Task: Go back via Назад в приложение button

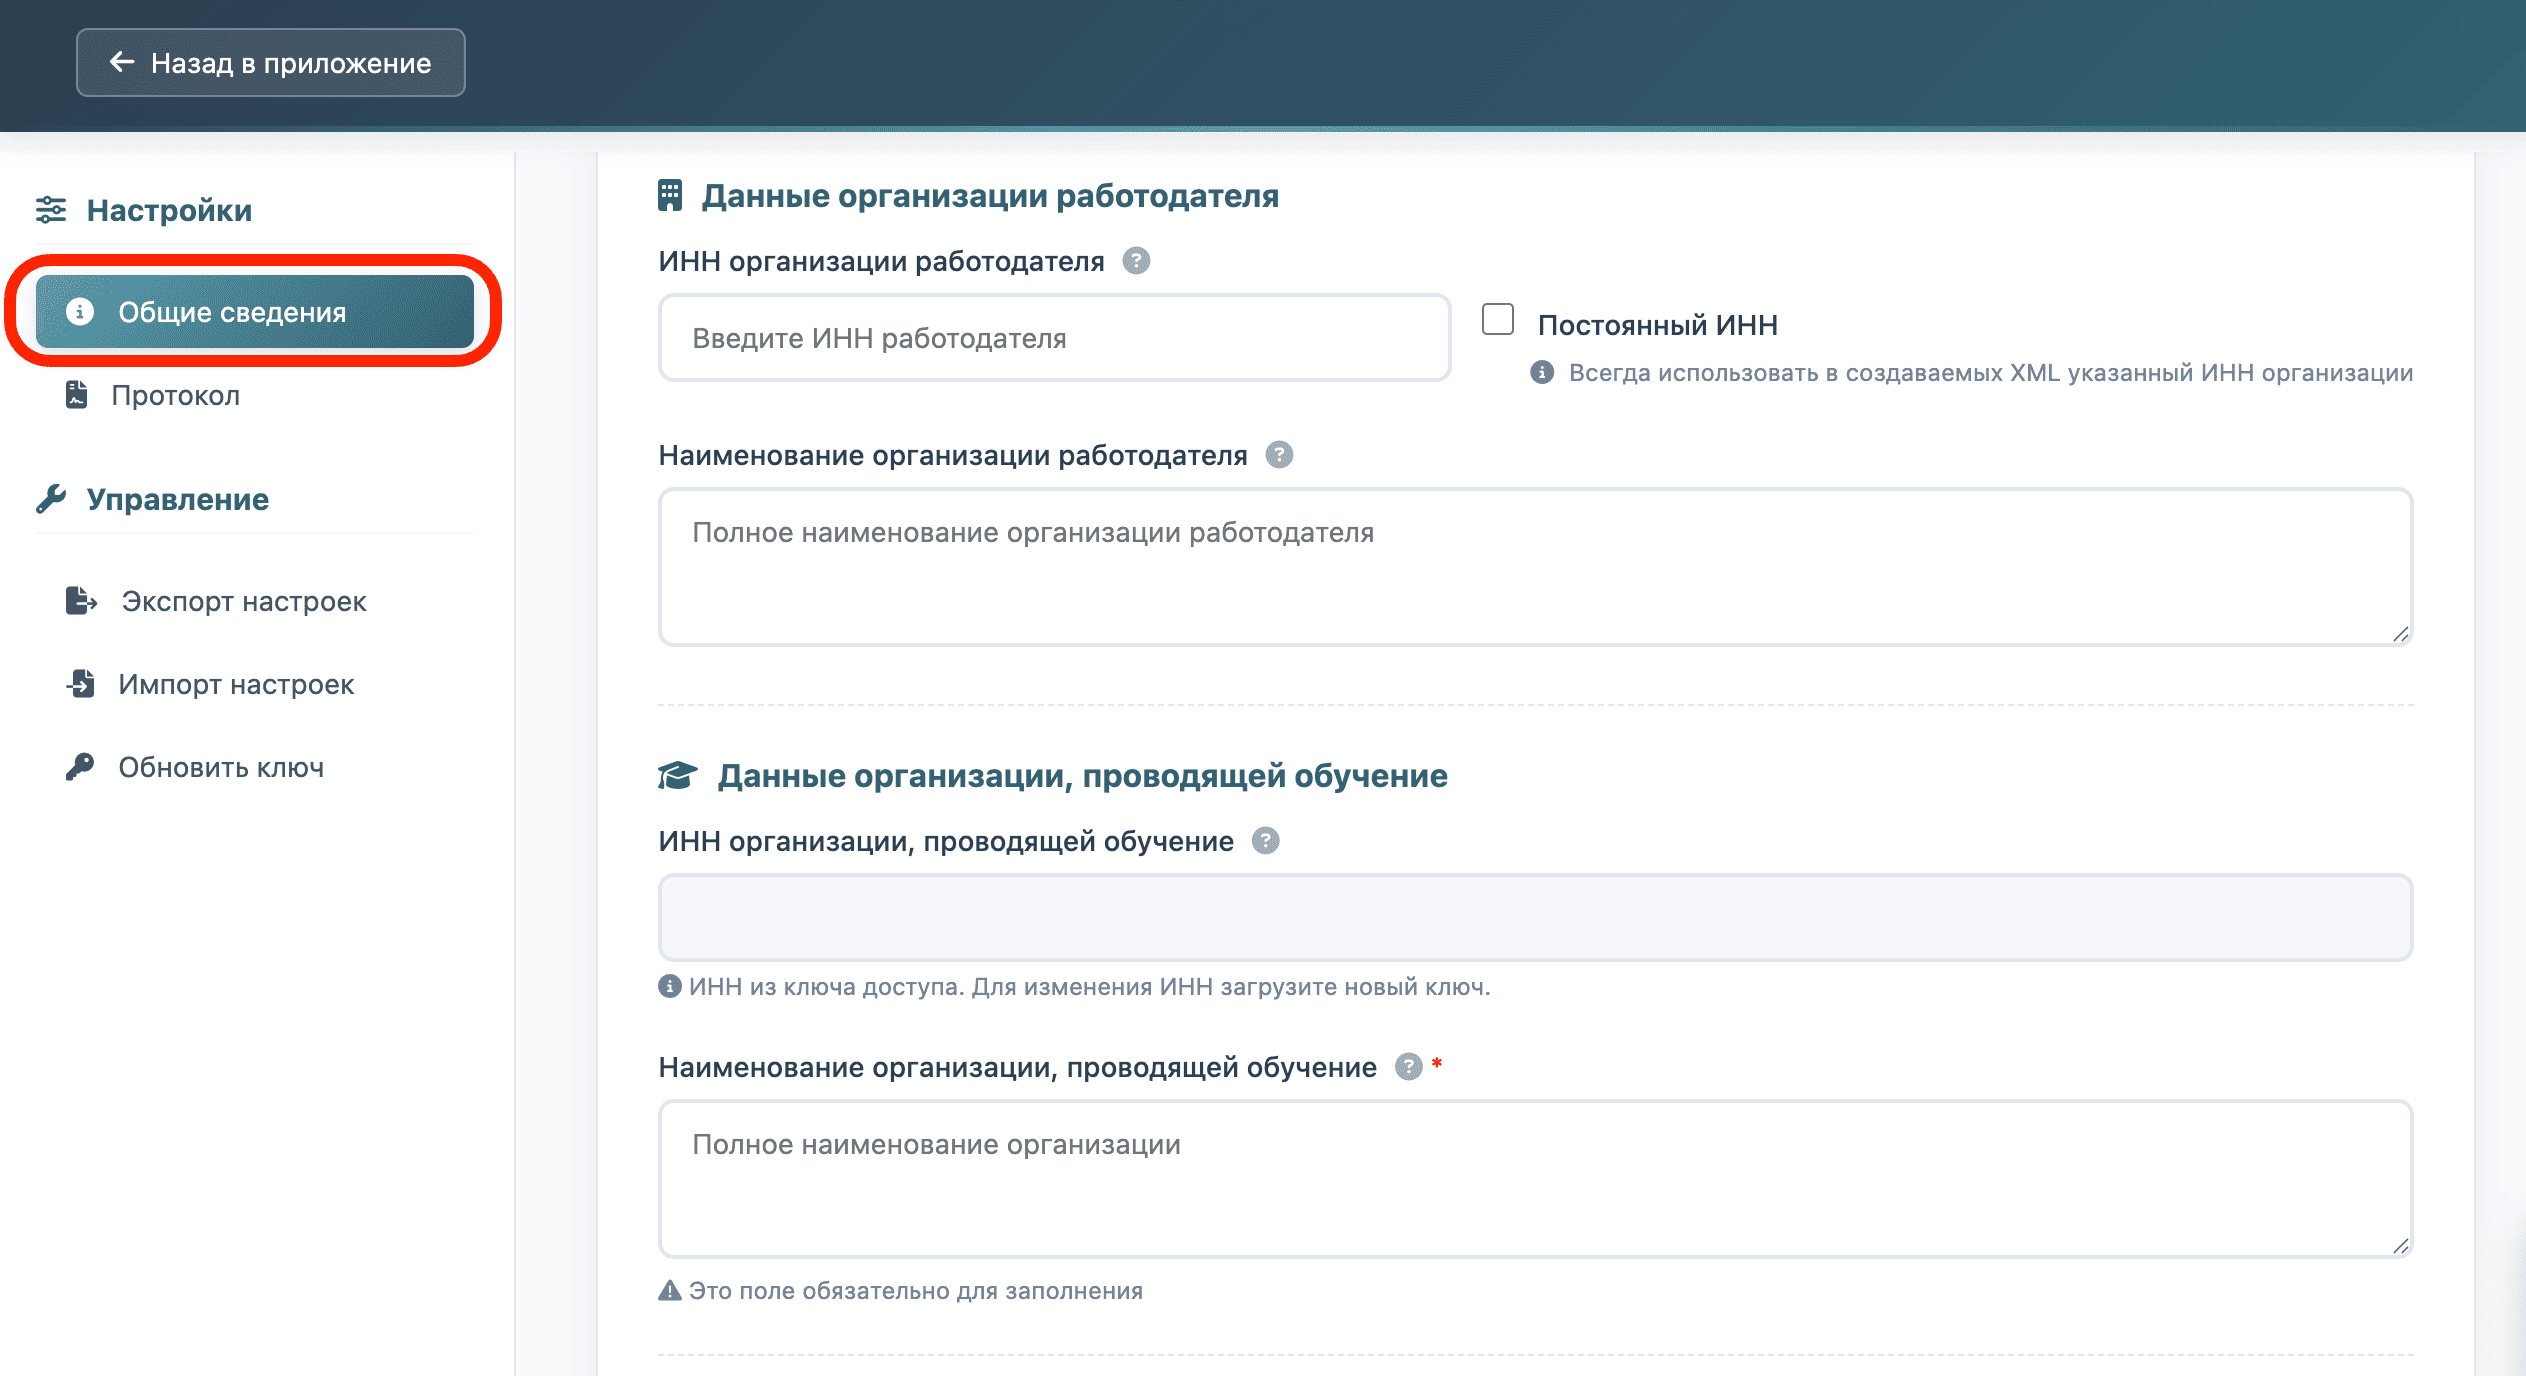Action: 270,63
